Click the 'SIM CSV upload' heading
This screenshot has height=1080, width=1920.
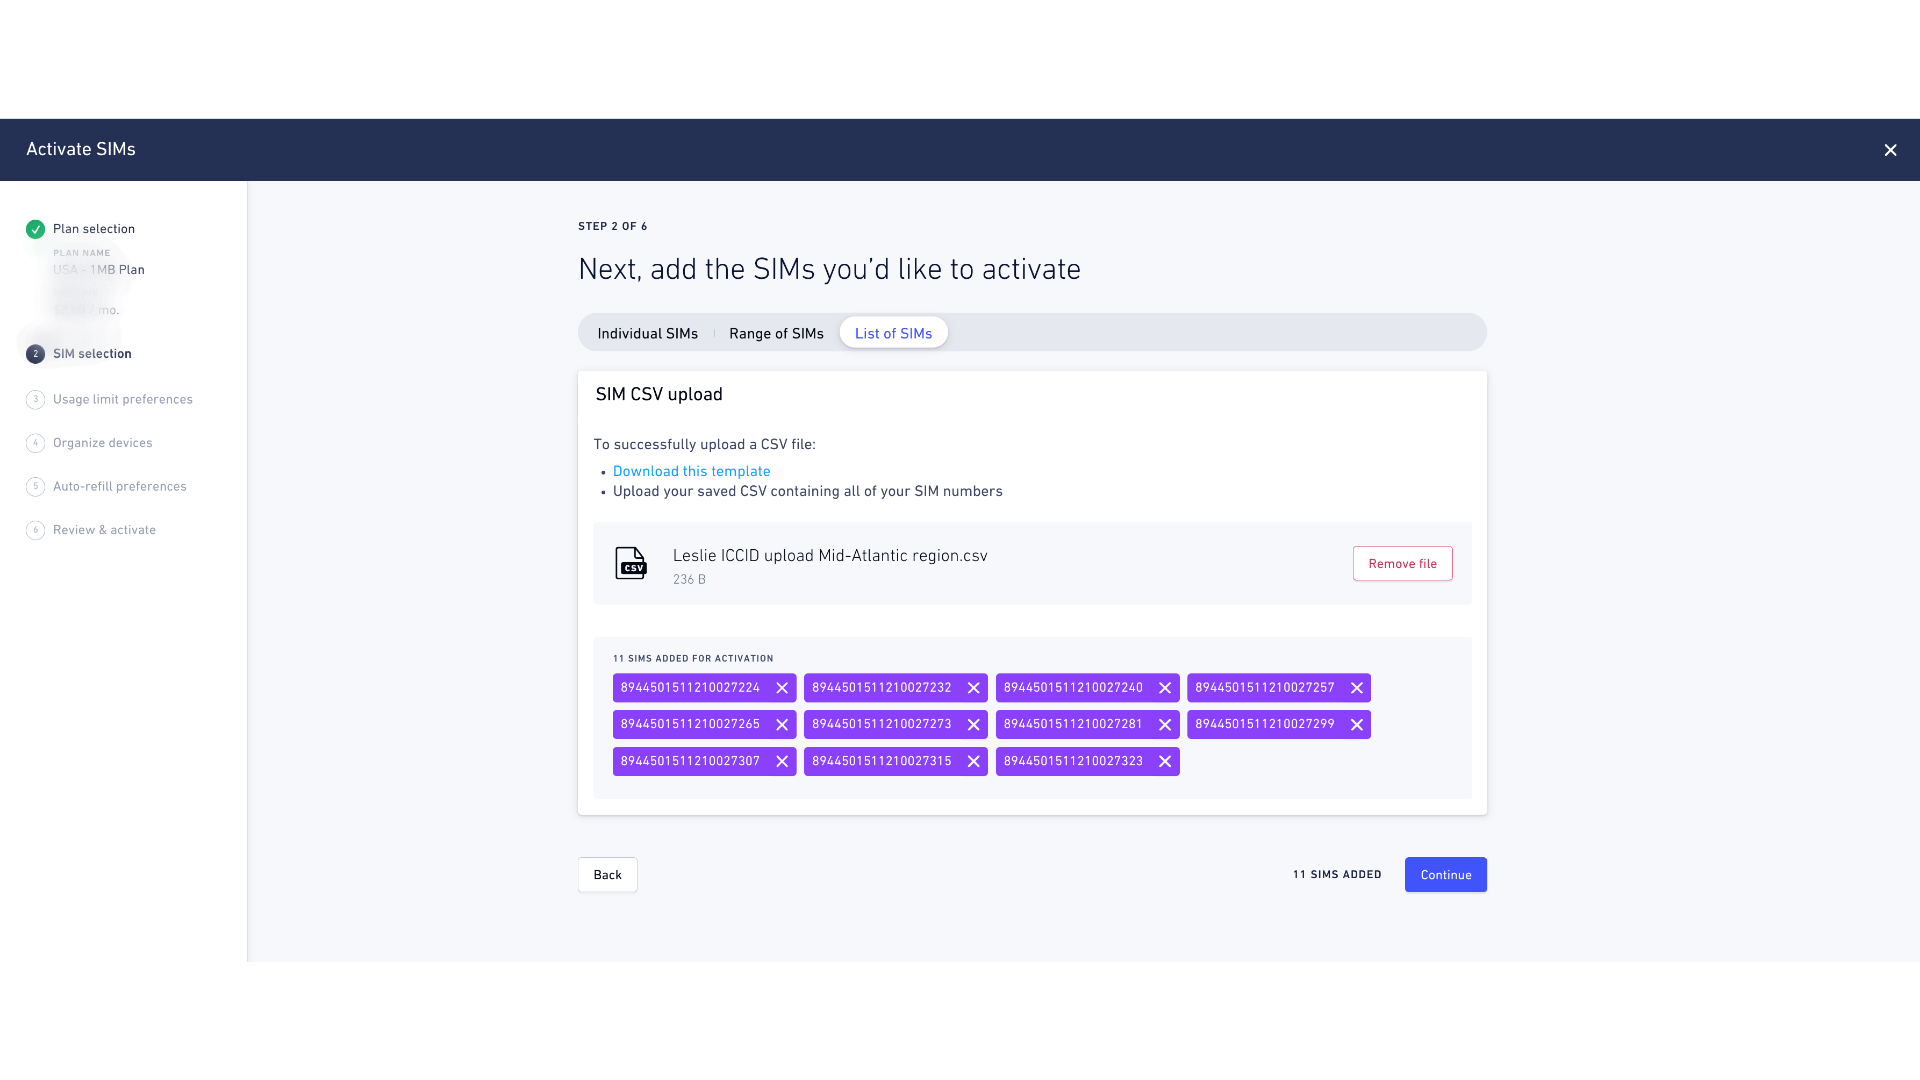659,394
